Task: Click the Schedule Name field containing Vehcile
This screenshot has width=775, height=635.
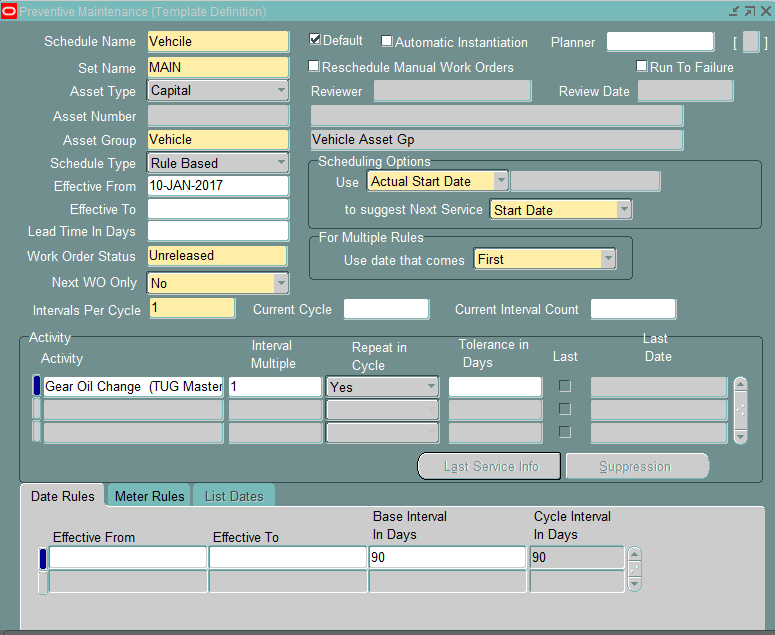Action: [x=218, y=42]
